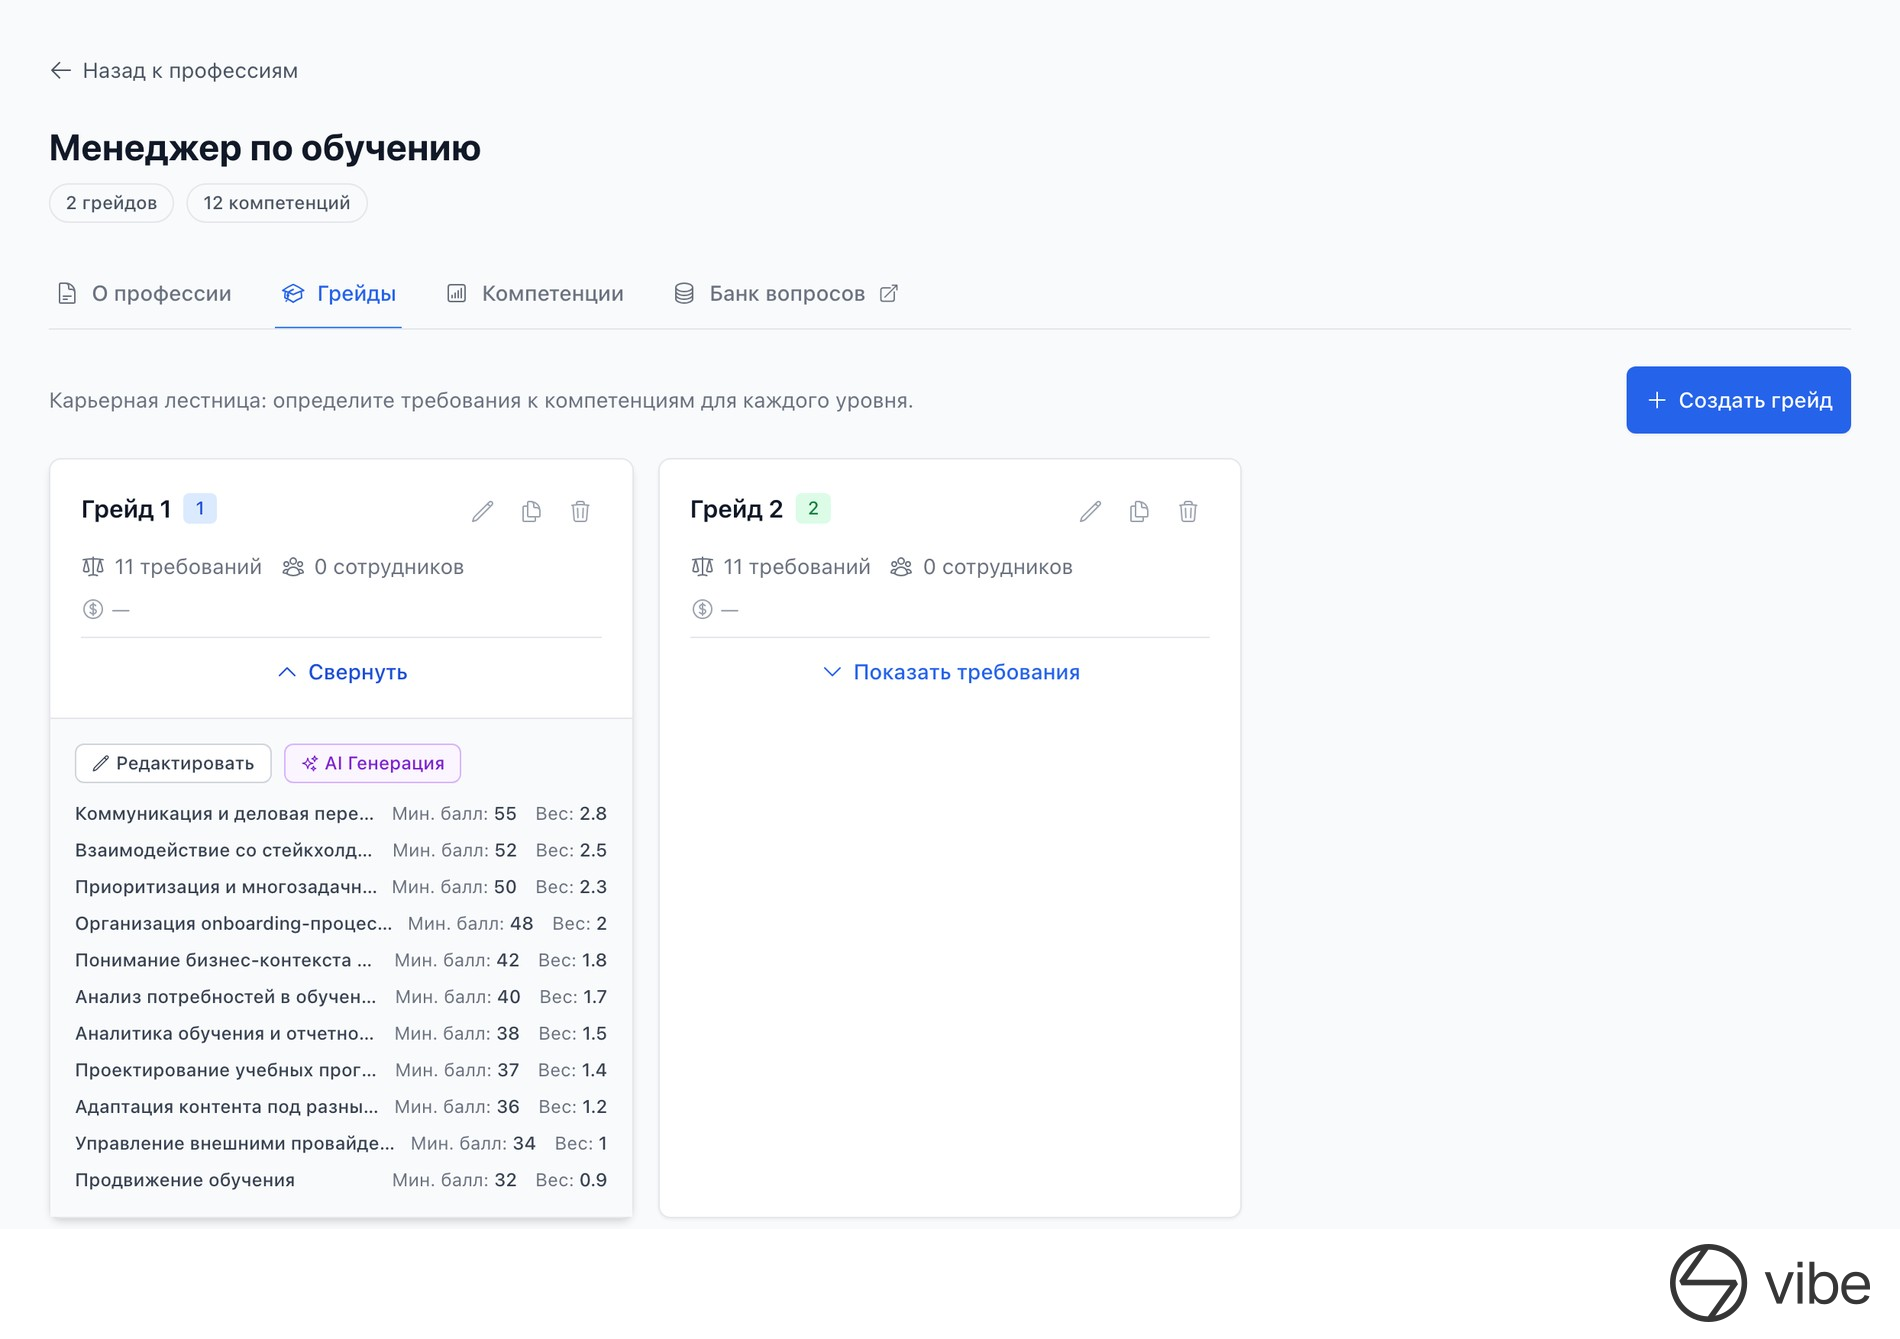Screen dimensions: 1900x1339
Task: Click the scales icon in Грейд 1
Action: (93, 567)
